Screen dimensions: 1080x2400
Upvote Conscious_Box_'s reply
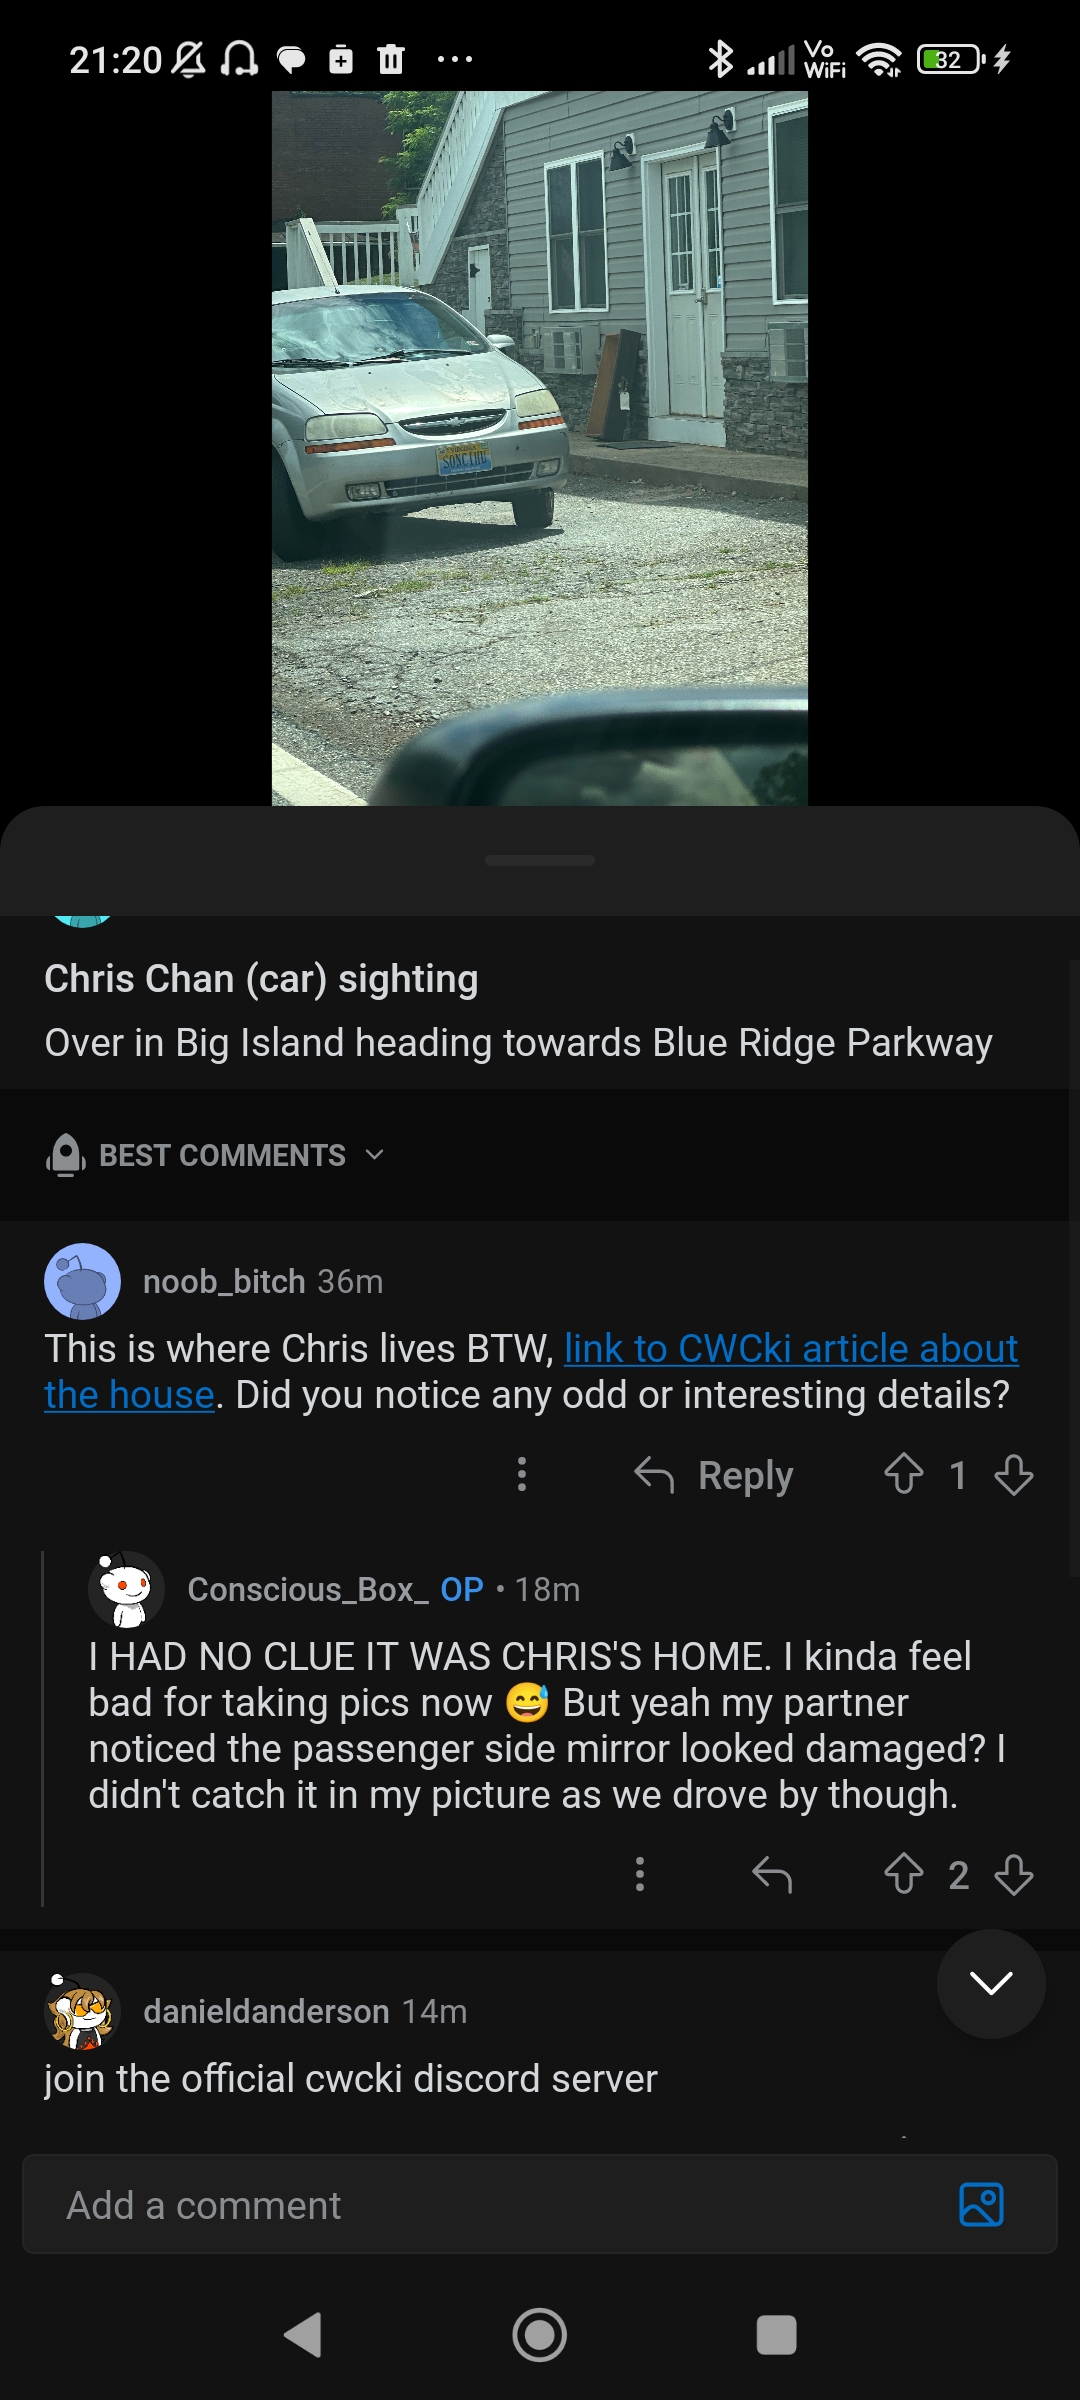(903, 1874)
